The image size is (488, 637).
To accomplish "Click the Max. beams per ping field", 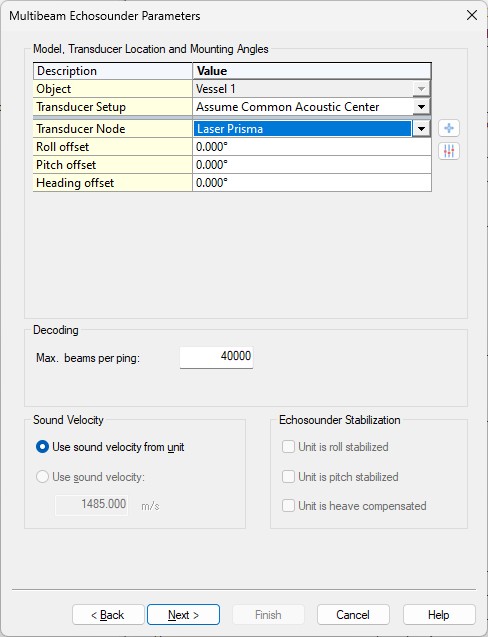I will click(x=217, y=357).
